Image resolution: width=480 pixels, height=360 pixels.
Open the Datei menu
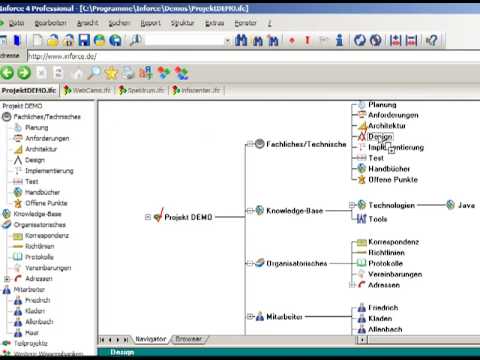pos(16,23)
